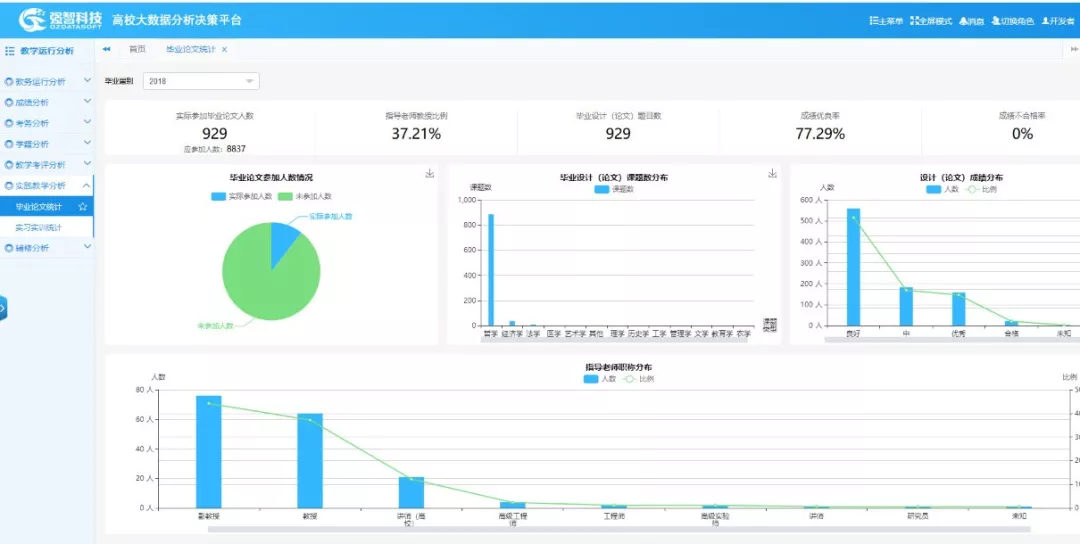This screenshot has width=1080, height=544.
Task: Open 实习实训统计 in the sidebar
Action: 38,228
